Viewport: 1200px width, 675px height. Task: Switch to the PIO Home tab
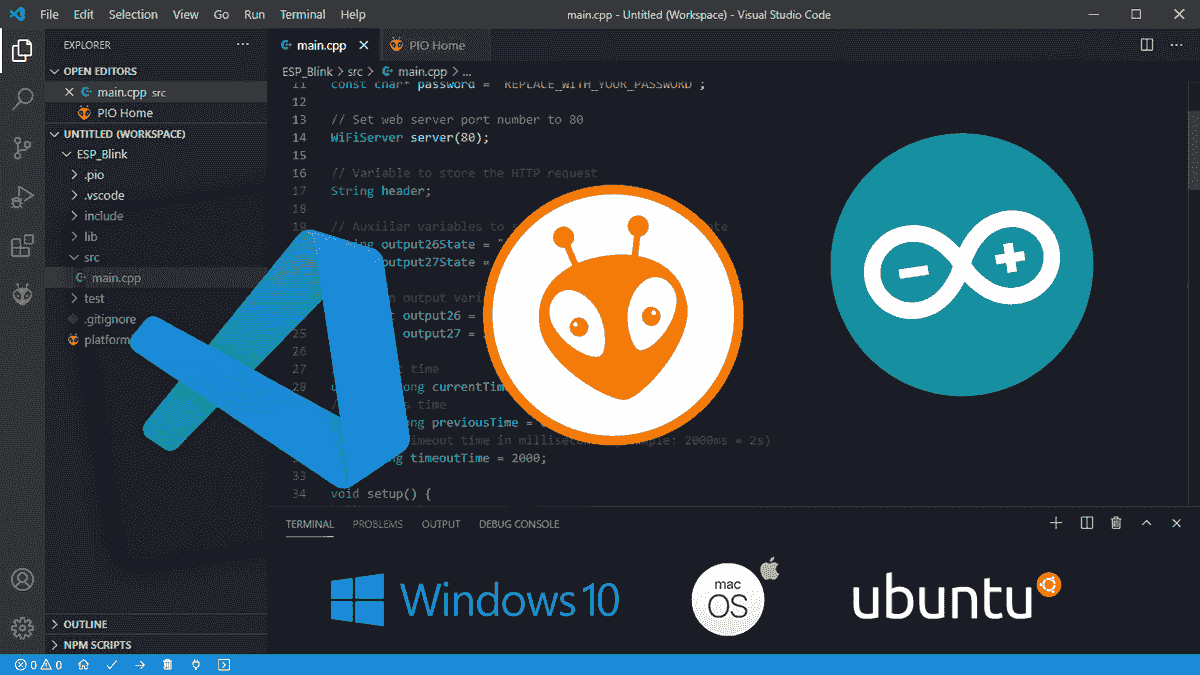pyautogui.click(x=436, y=45)
